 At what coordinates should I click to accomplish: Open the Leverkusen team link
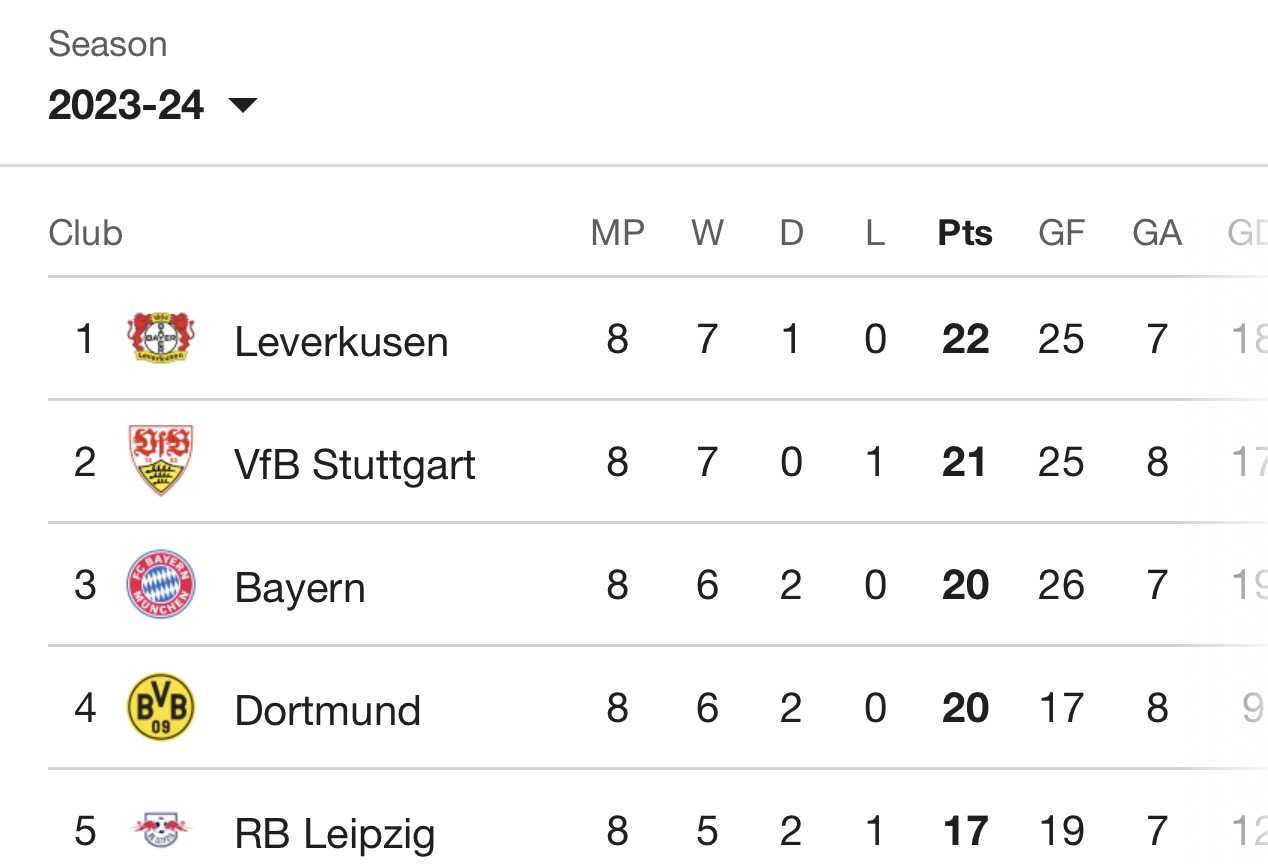coord(341,341)
